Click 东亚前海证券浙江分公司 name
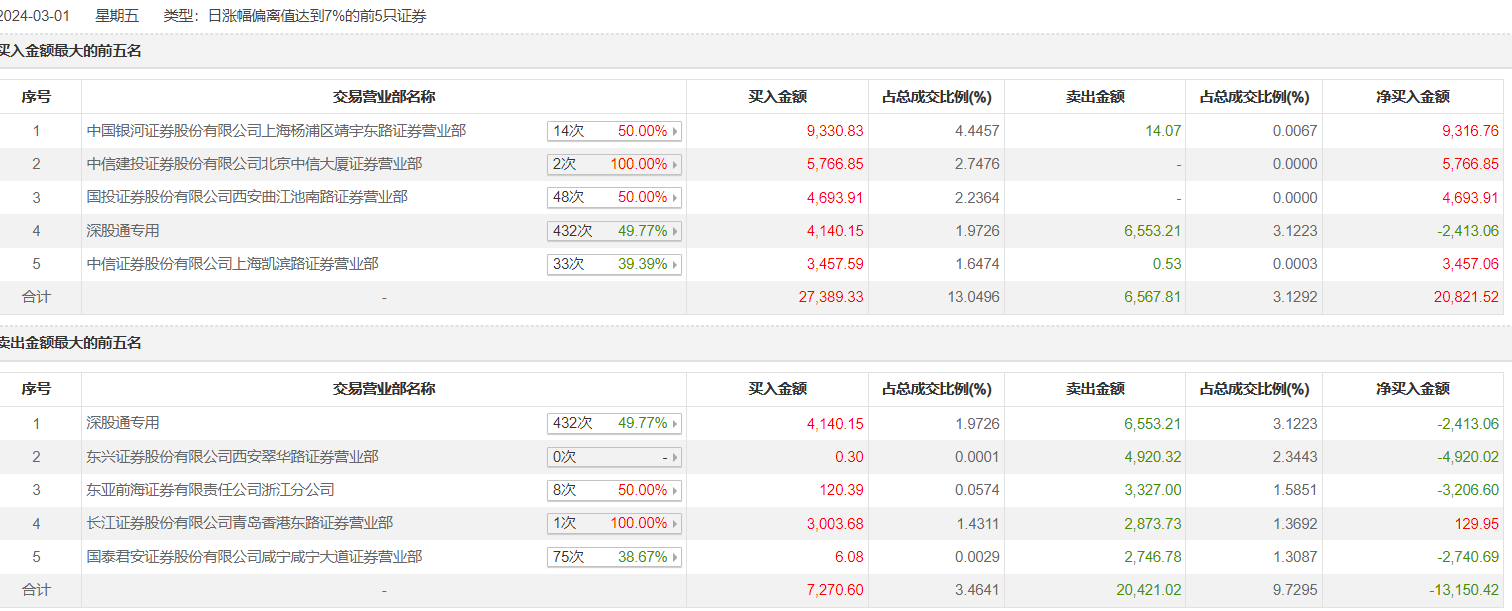Screen dimensions: 1512x611 tap(210, 490)
